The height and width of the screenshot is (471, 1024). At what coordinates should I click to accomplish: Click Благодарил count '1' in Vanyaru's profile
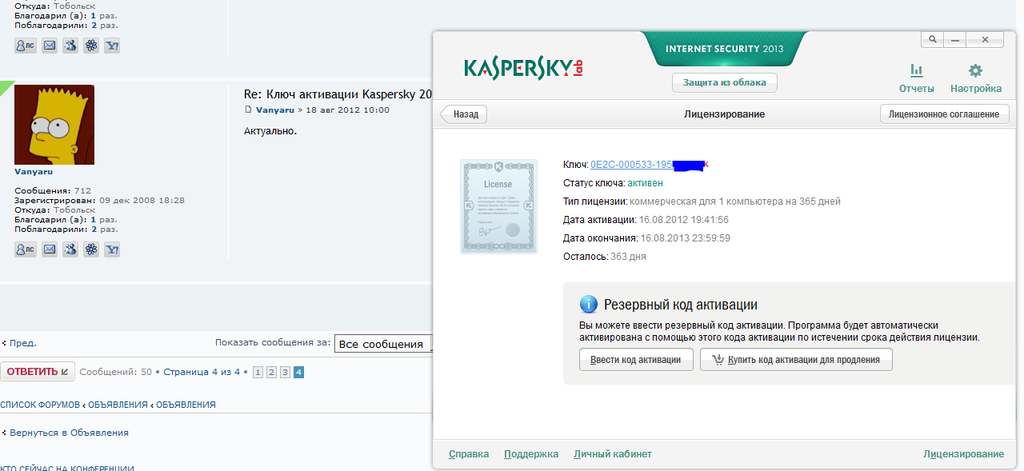pyautogui.click(x=92, y=219)
